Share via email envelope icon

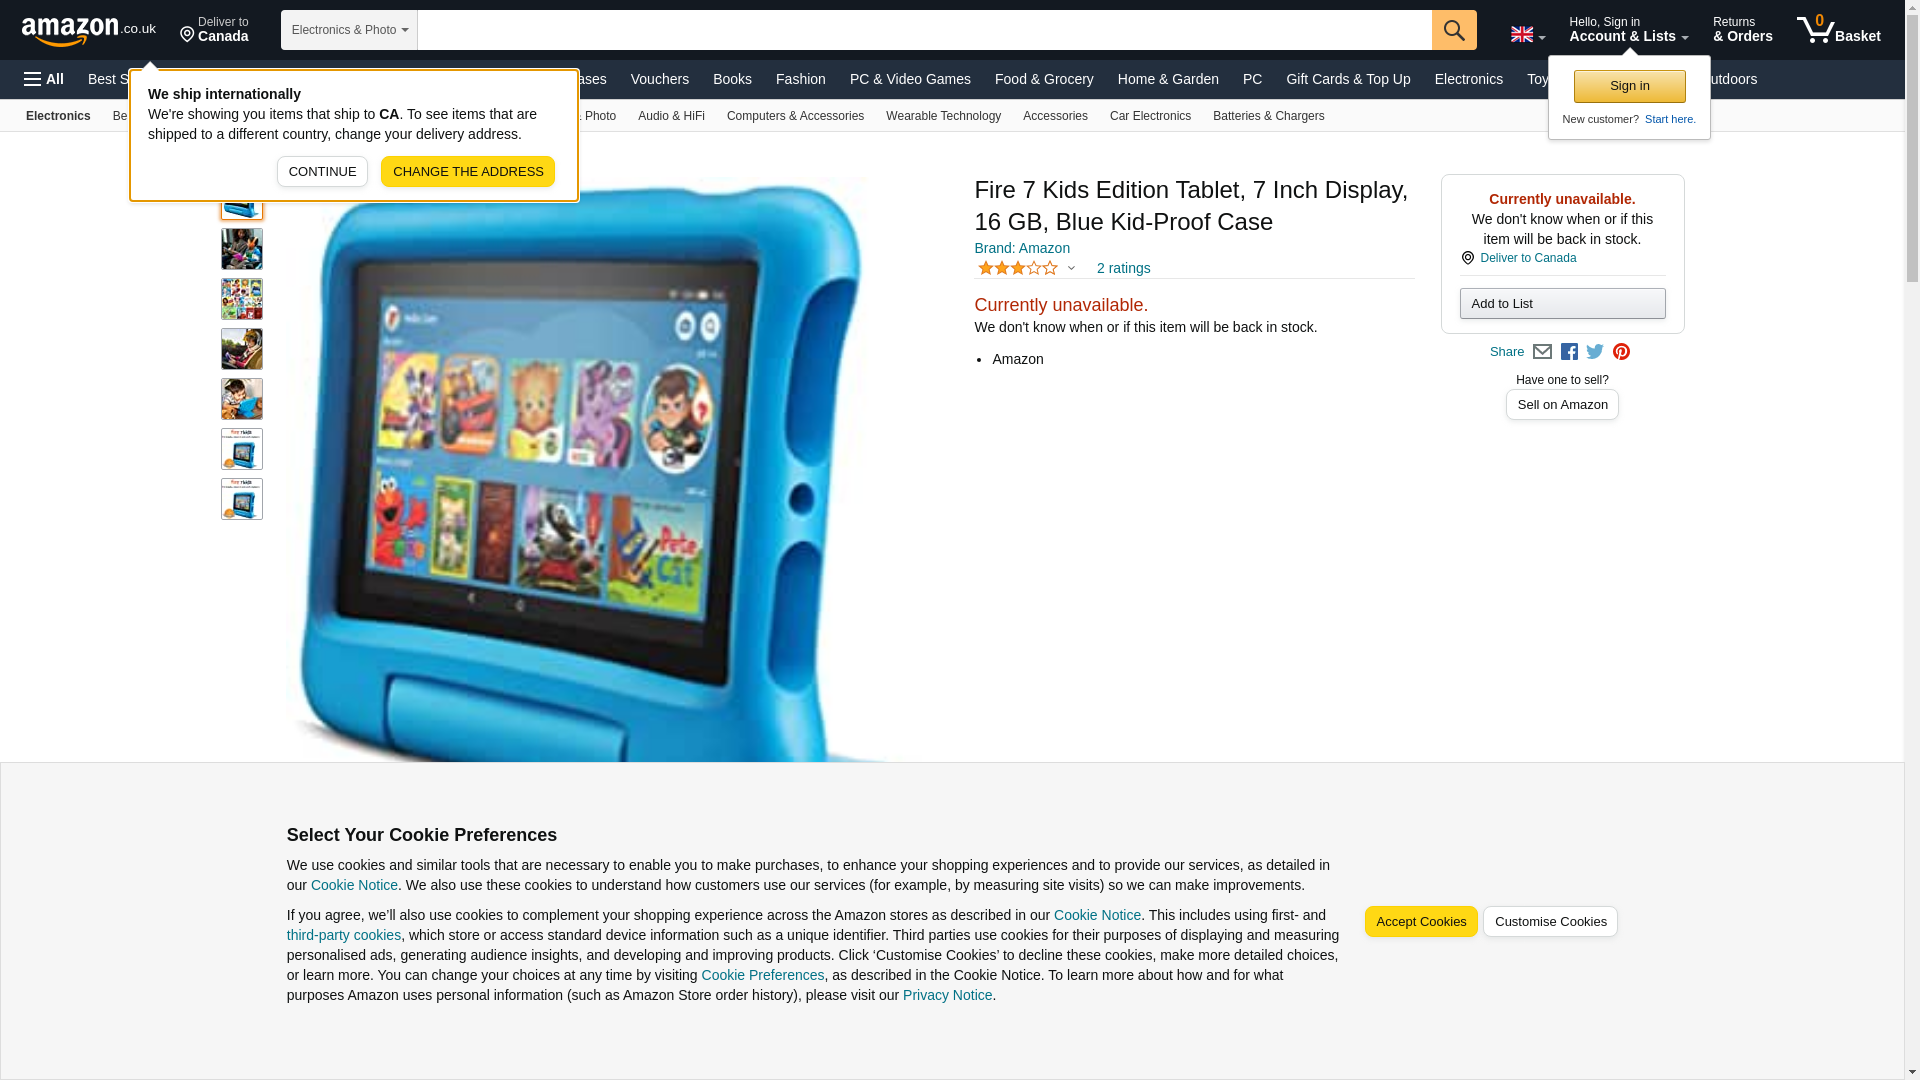(x=1542, y=352)
